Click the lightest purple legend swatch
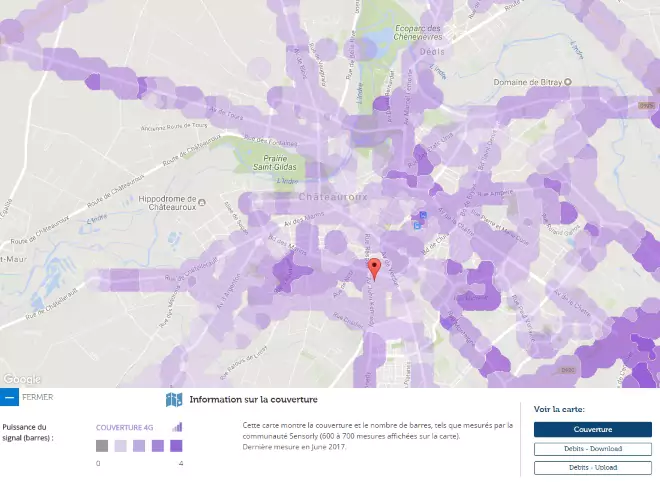The width and height of the screenshot is (660, 489). click(x=120, y=446)
